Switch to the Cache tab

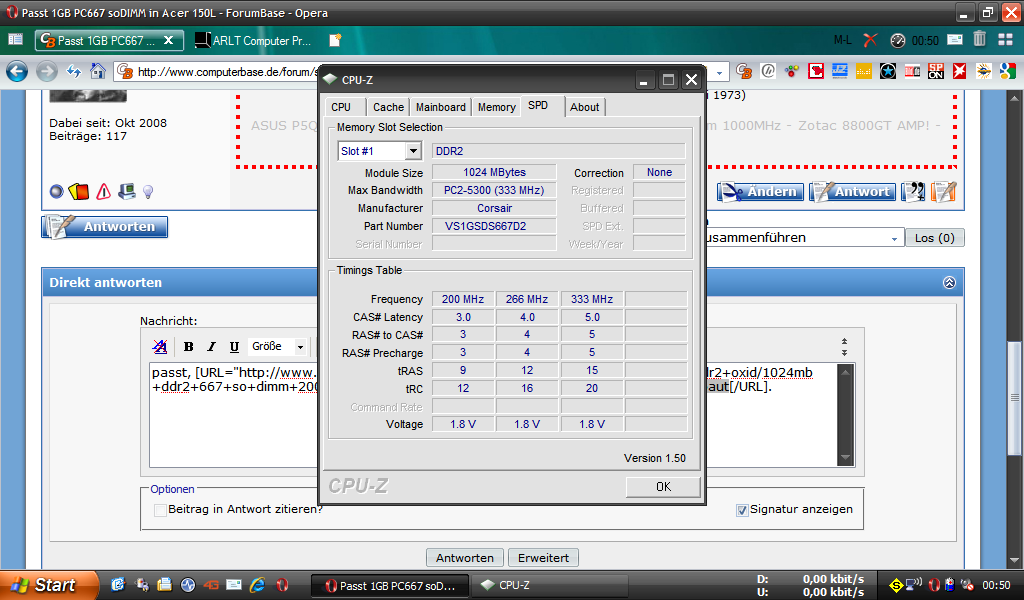[x=389, y=107]
